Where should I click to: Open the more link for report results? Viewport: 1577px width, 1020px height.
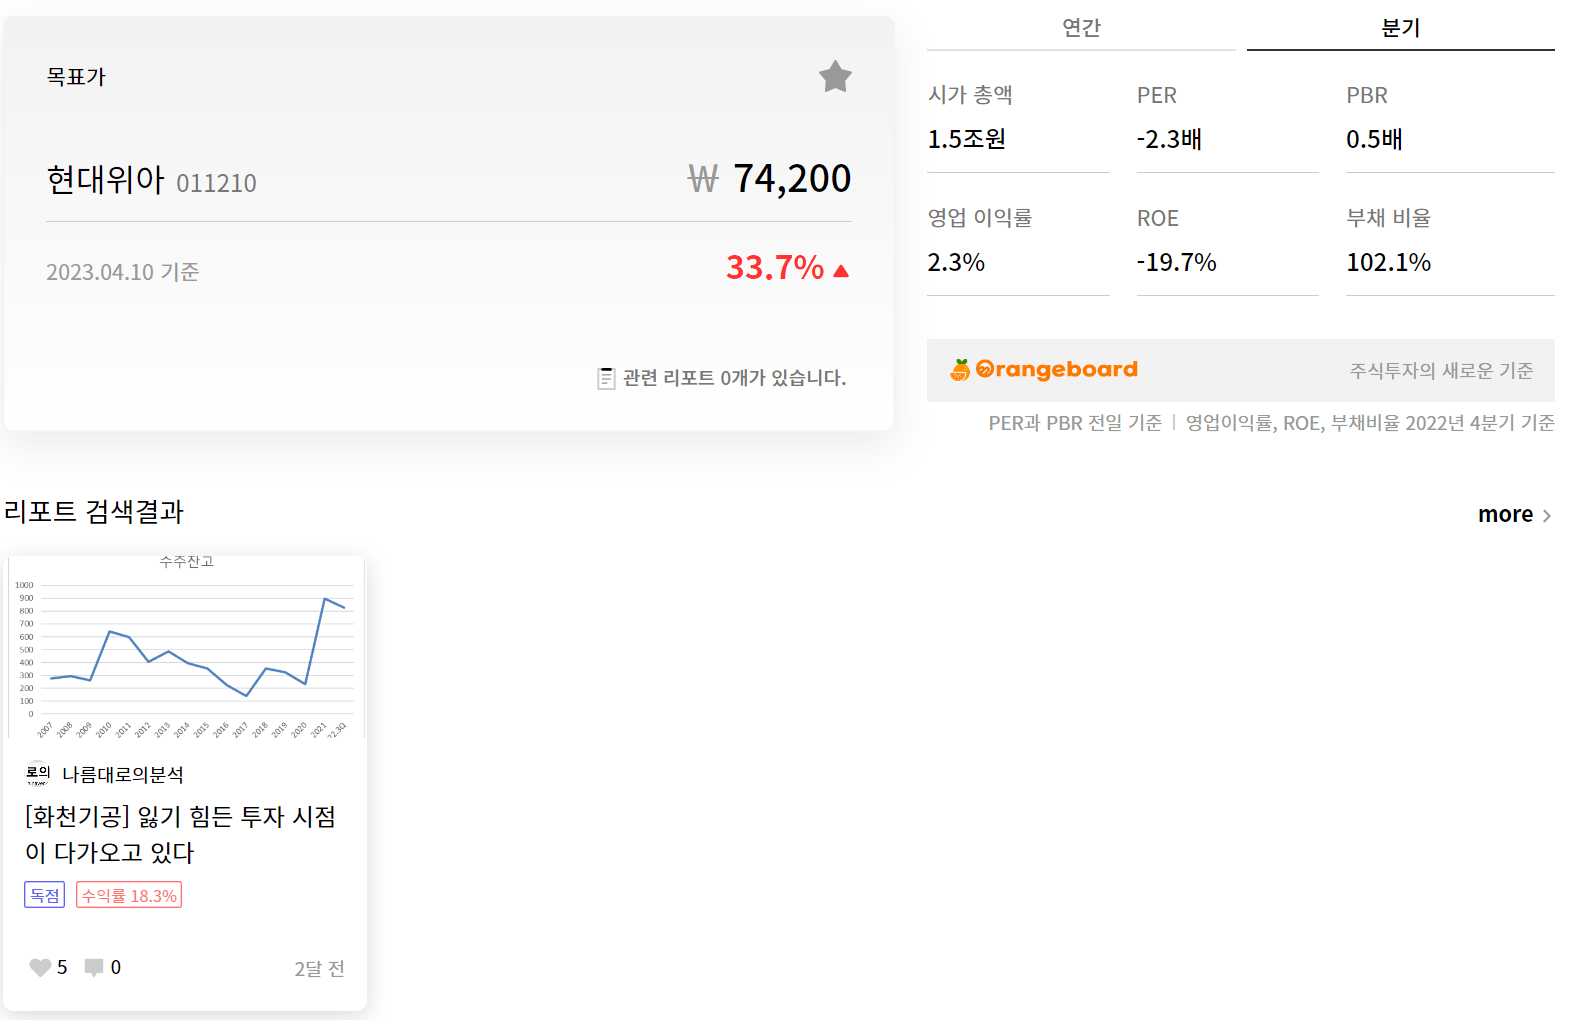1505,514
